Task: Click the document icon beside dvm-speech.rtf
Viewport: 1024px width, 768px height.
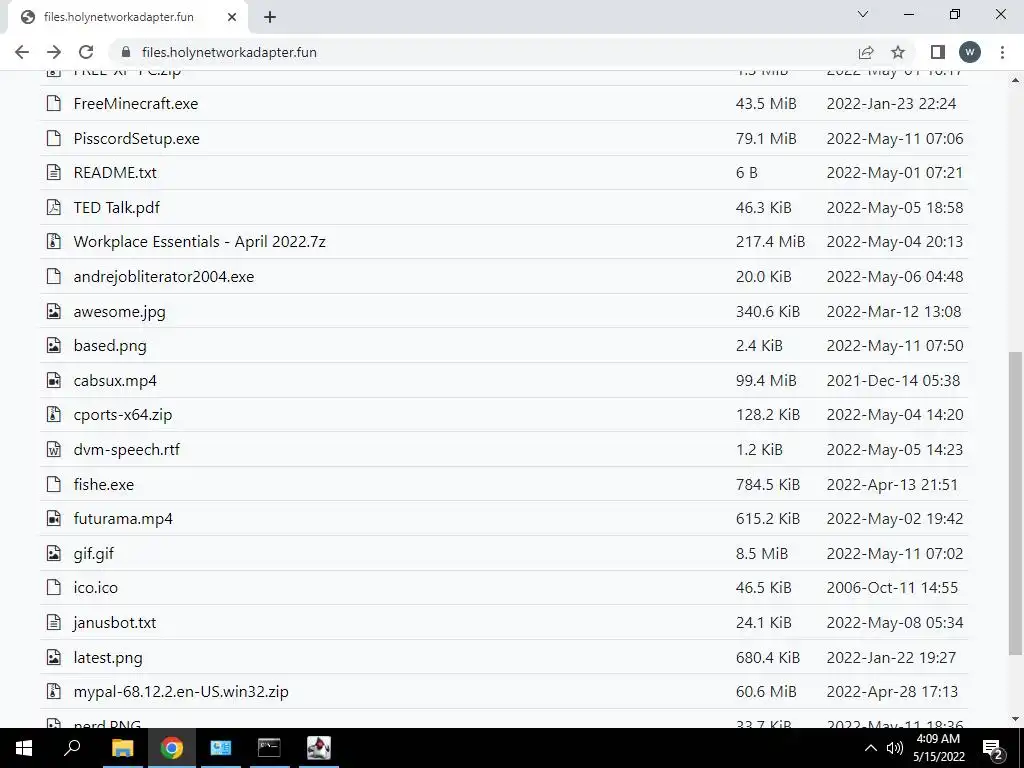Action: (x=54, y=449)
